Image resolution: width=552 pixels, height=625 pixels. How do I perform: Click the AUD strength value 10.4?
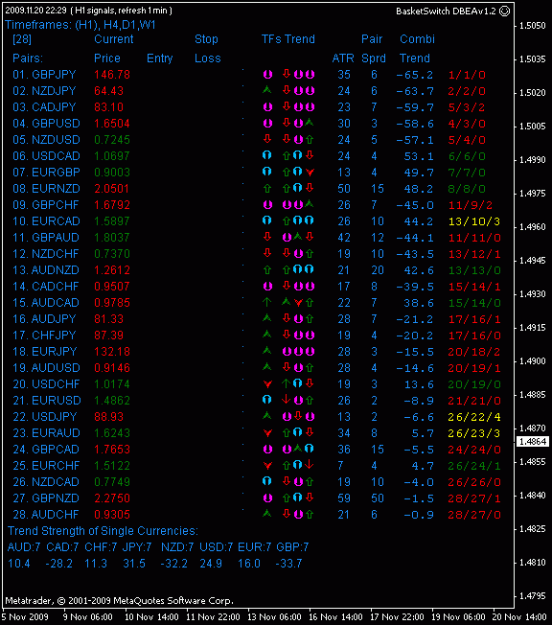[19, 564]
